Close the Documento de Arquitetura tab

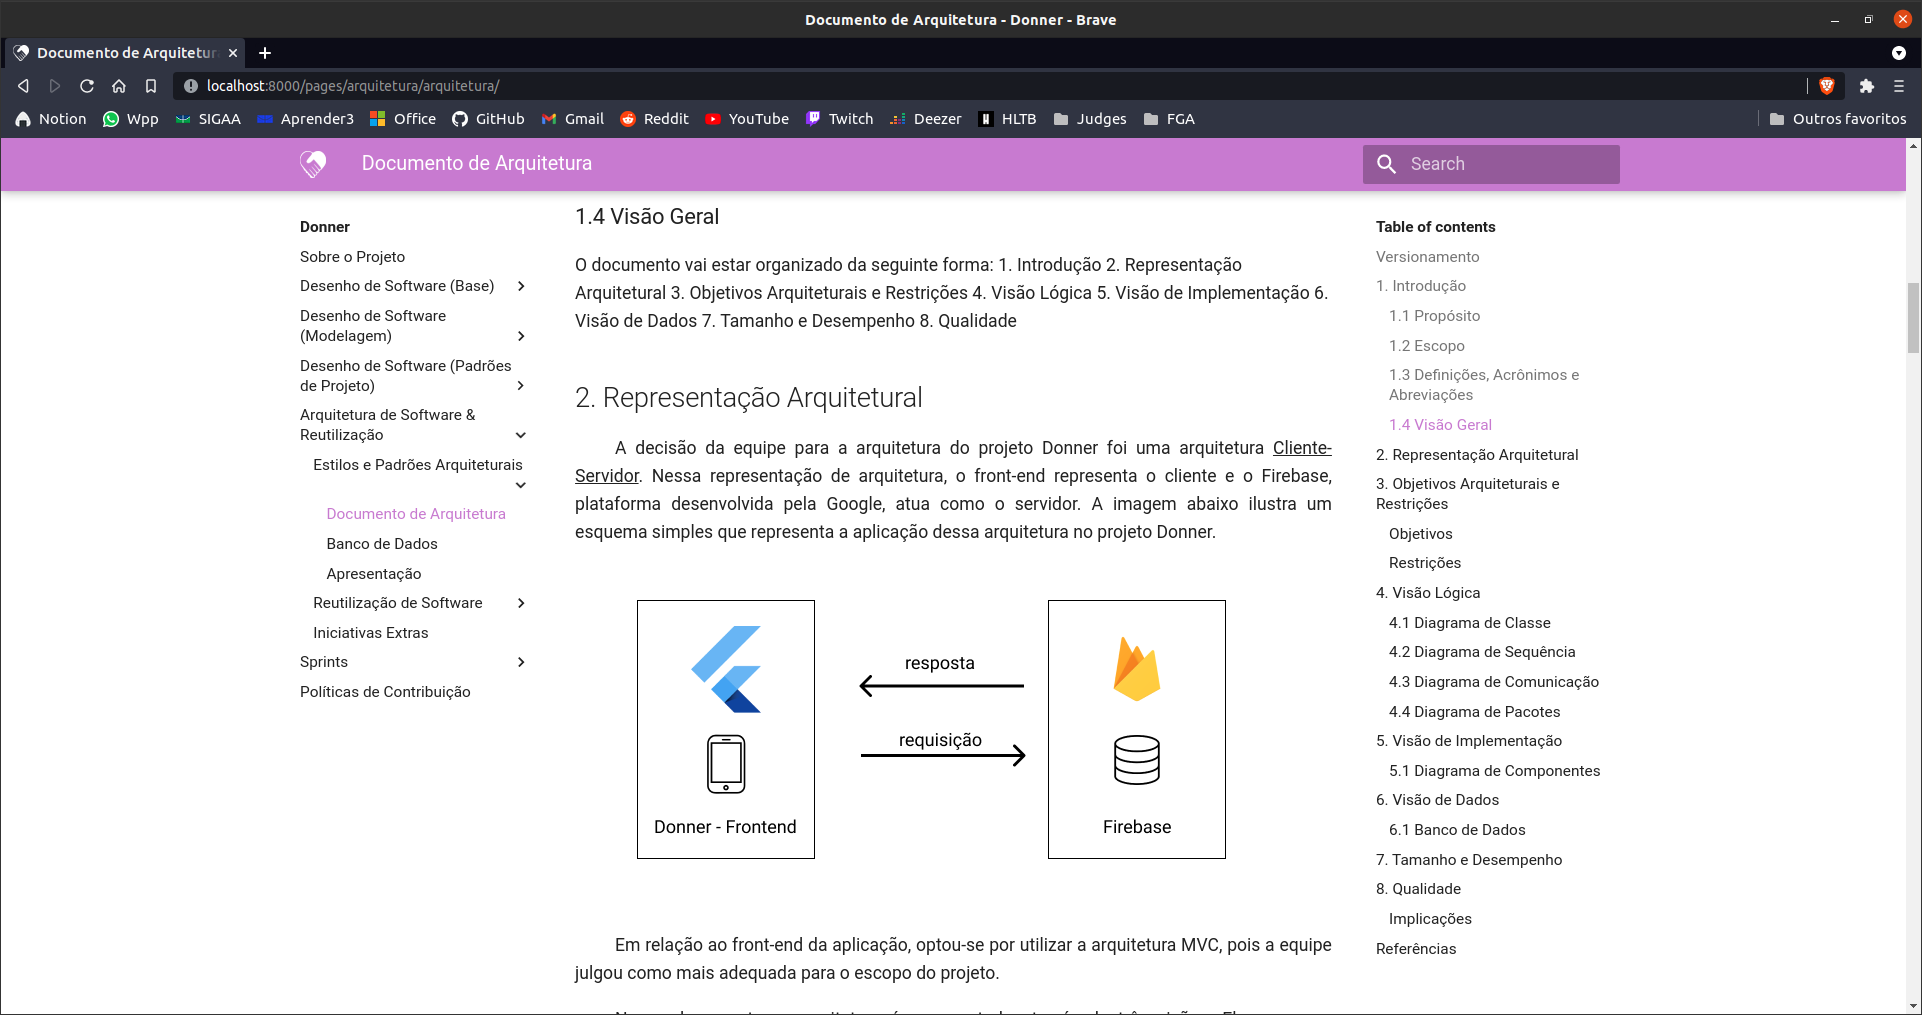coord(233,53)
